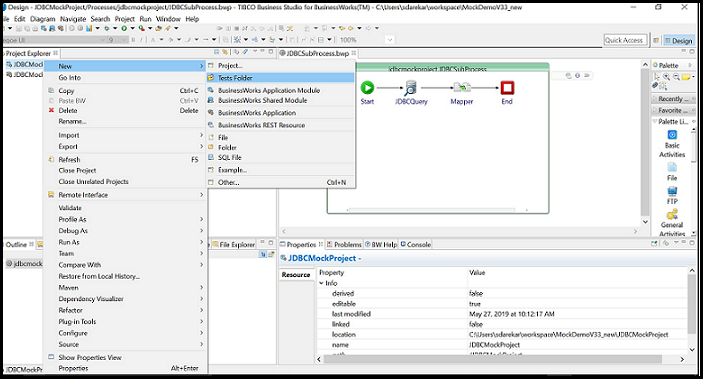
Task: Choose Tests Folder from New submenu
Action: click(280, 78)
